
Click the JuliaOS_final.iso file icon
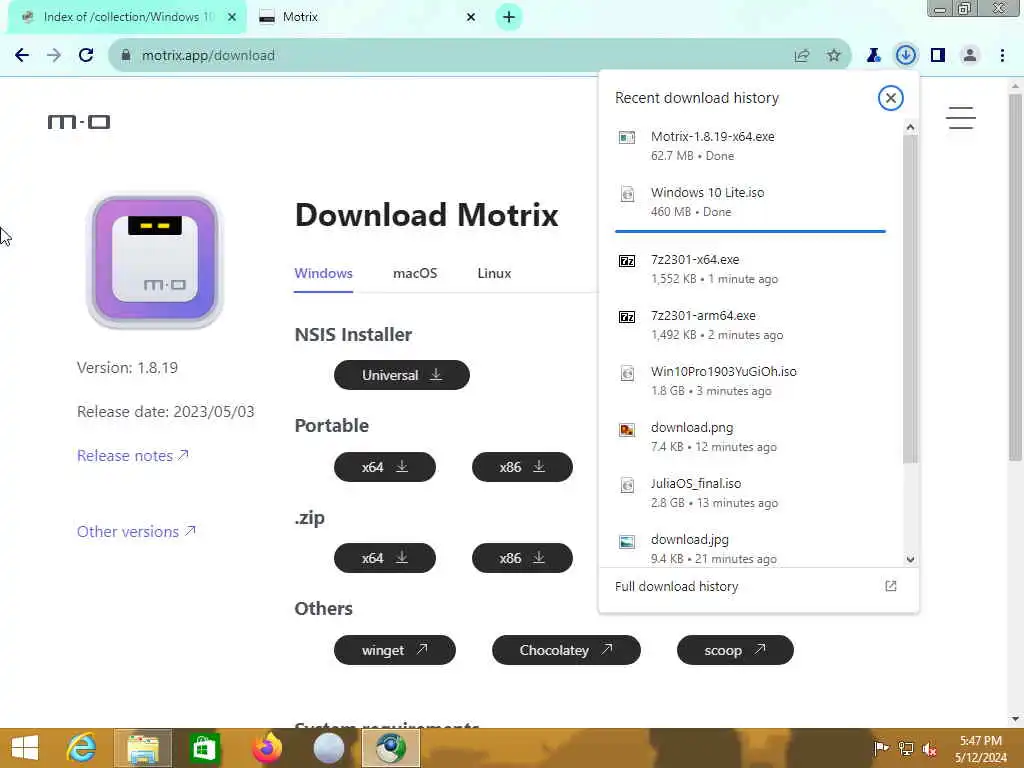pyautogui.click(x=627, y=485)
